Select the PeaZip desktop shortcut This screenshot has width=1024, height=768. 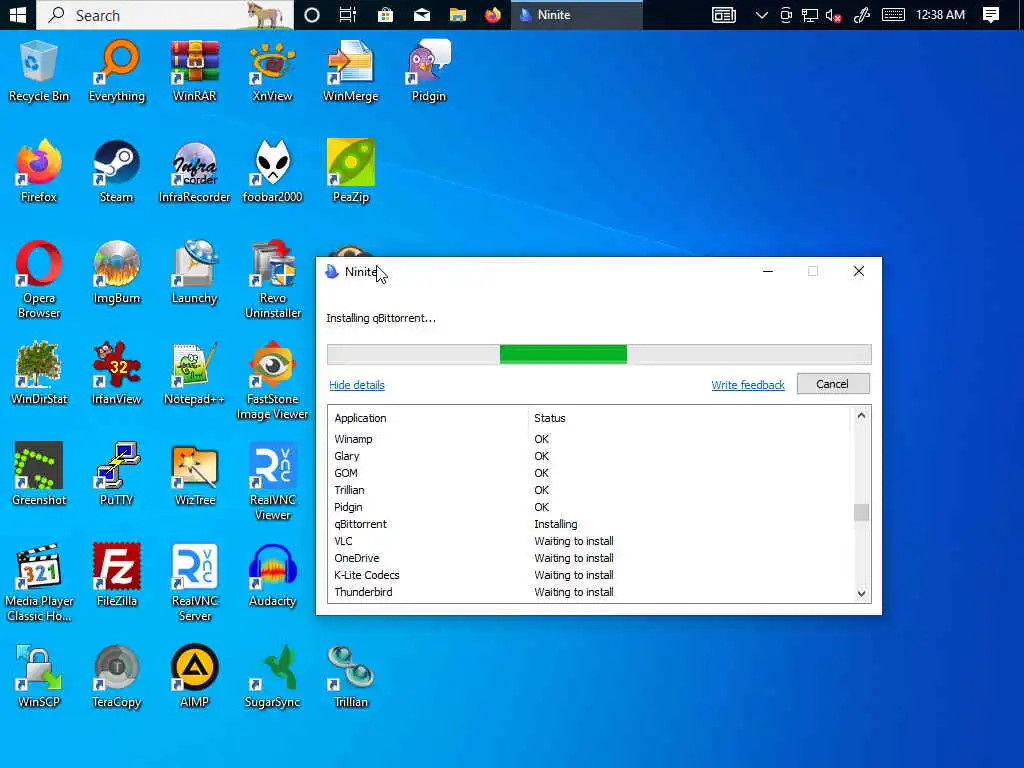click(351, 172)
